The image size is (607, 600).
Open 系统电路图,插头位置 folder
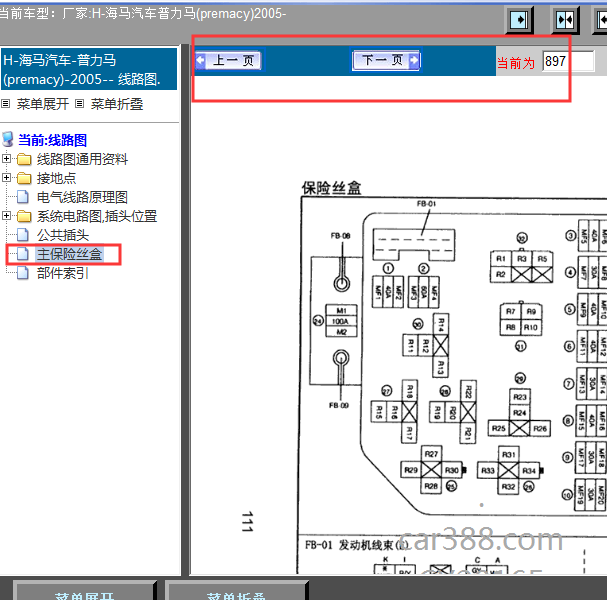click(97, 216)
